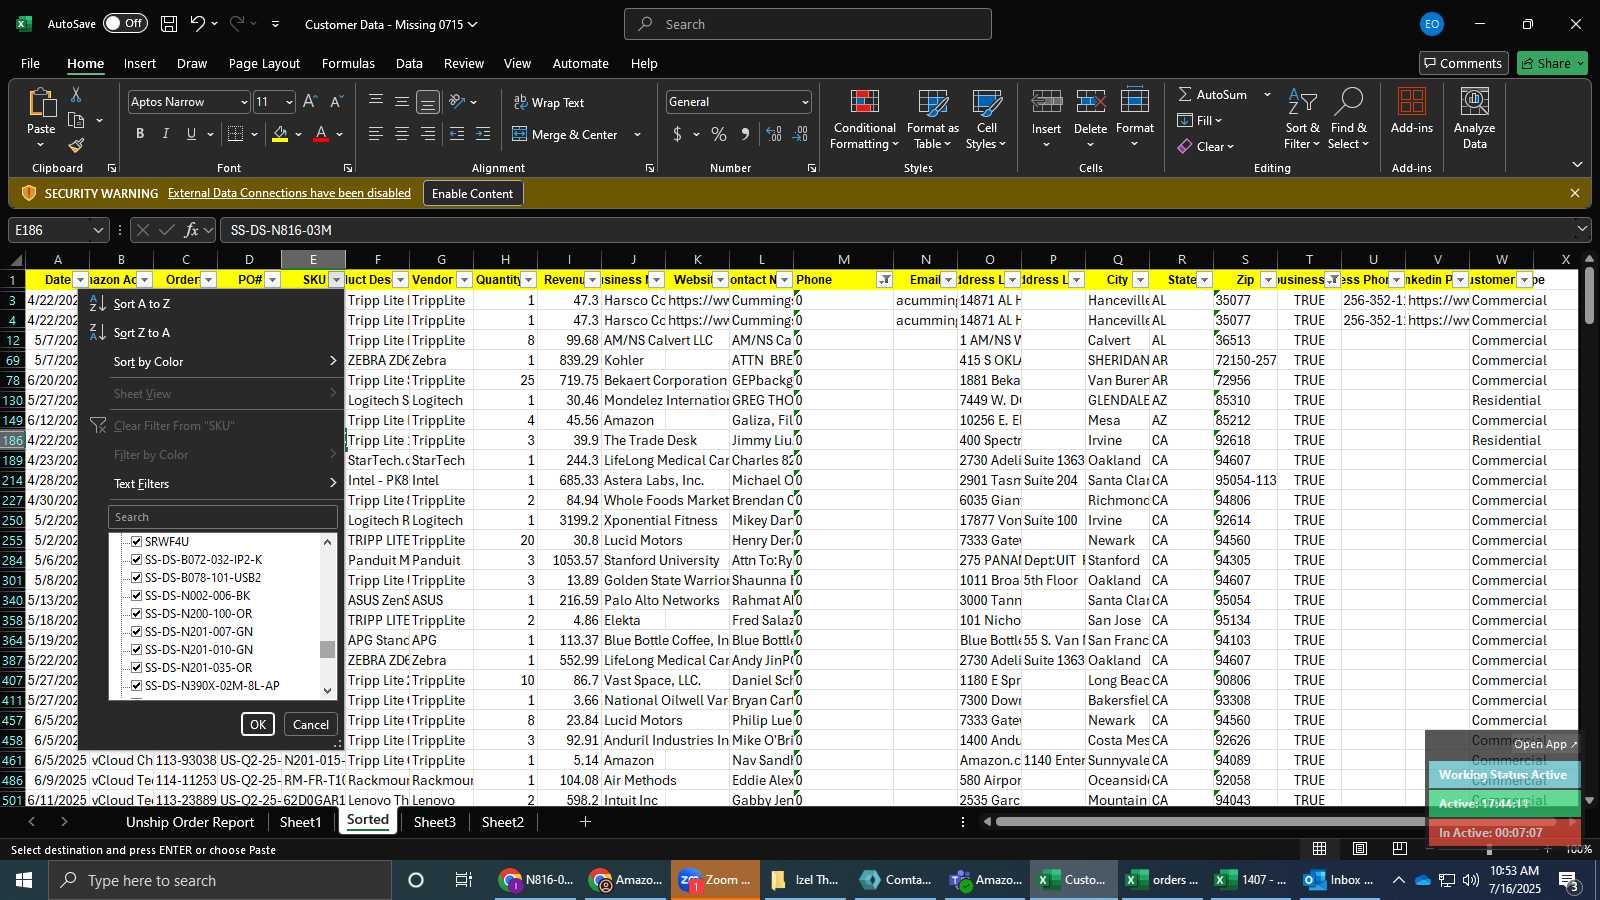Click the title bar Search box
The width and height of the screenshot is (1600, 900).
click(808, 24)
